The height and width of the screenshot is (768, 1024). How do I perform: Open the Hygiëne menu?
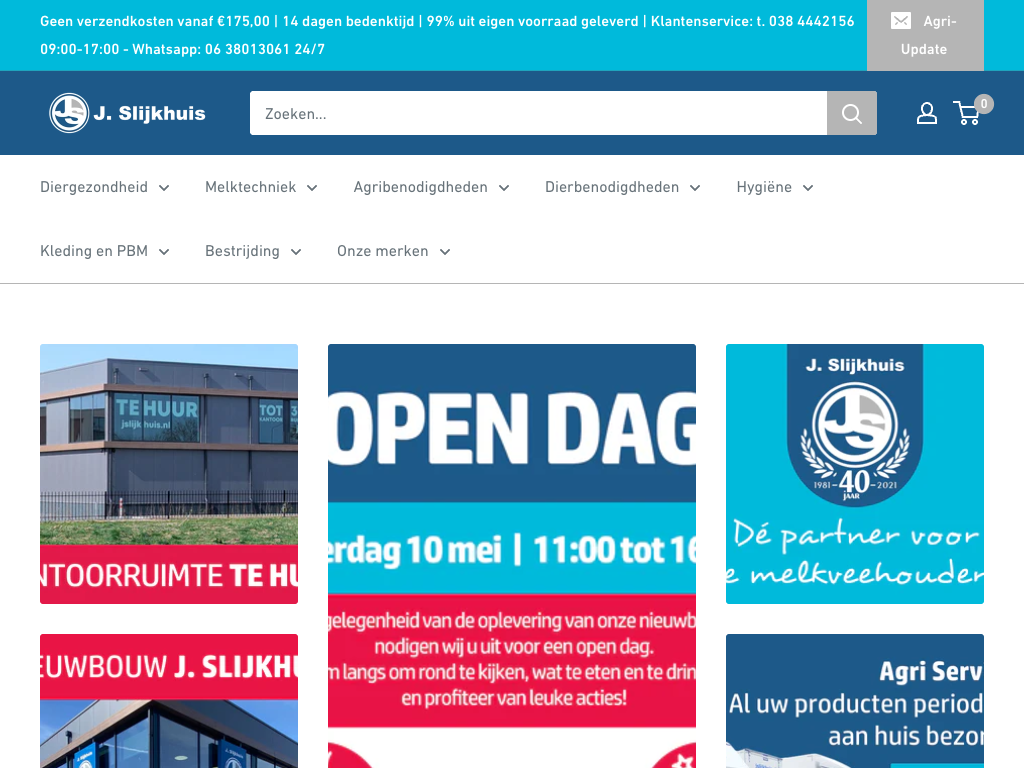(x=774, y=187)
